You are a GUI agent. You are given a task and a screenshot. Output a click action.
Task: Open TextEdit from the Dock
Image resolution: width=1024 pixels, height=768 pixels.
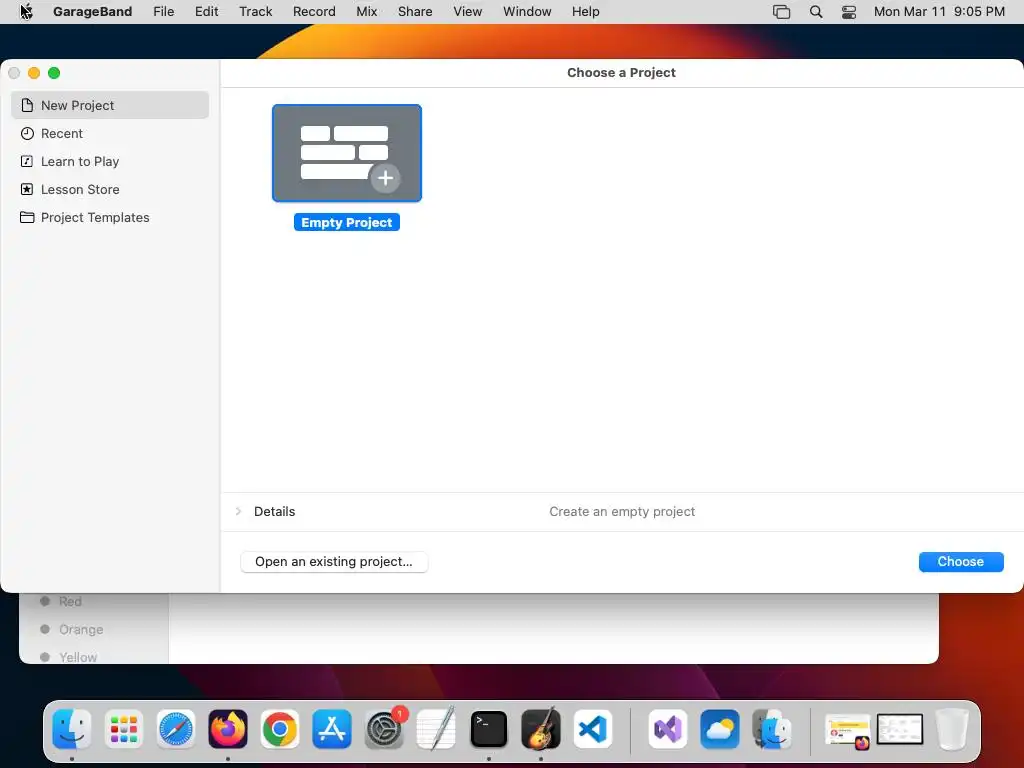pyautogui.click(x=436, y=728)
